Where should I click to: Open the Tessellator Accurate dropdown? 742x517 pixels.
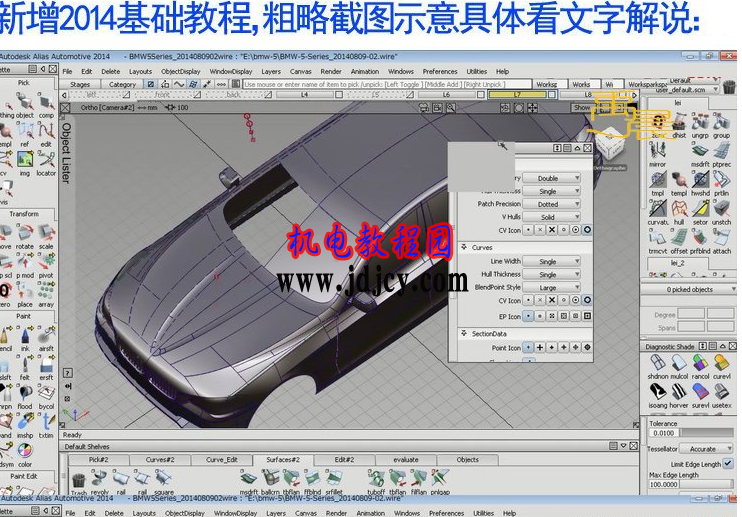(x=707, y=448)
